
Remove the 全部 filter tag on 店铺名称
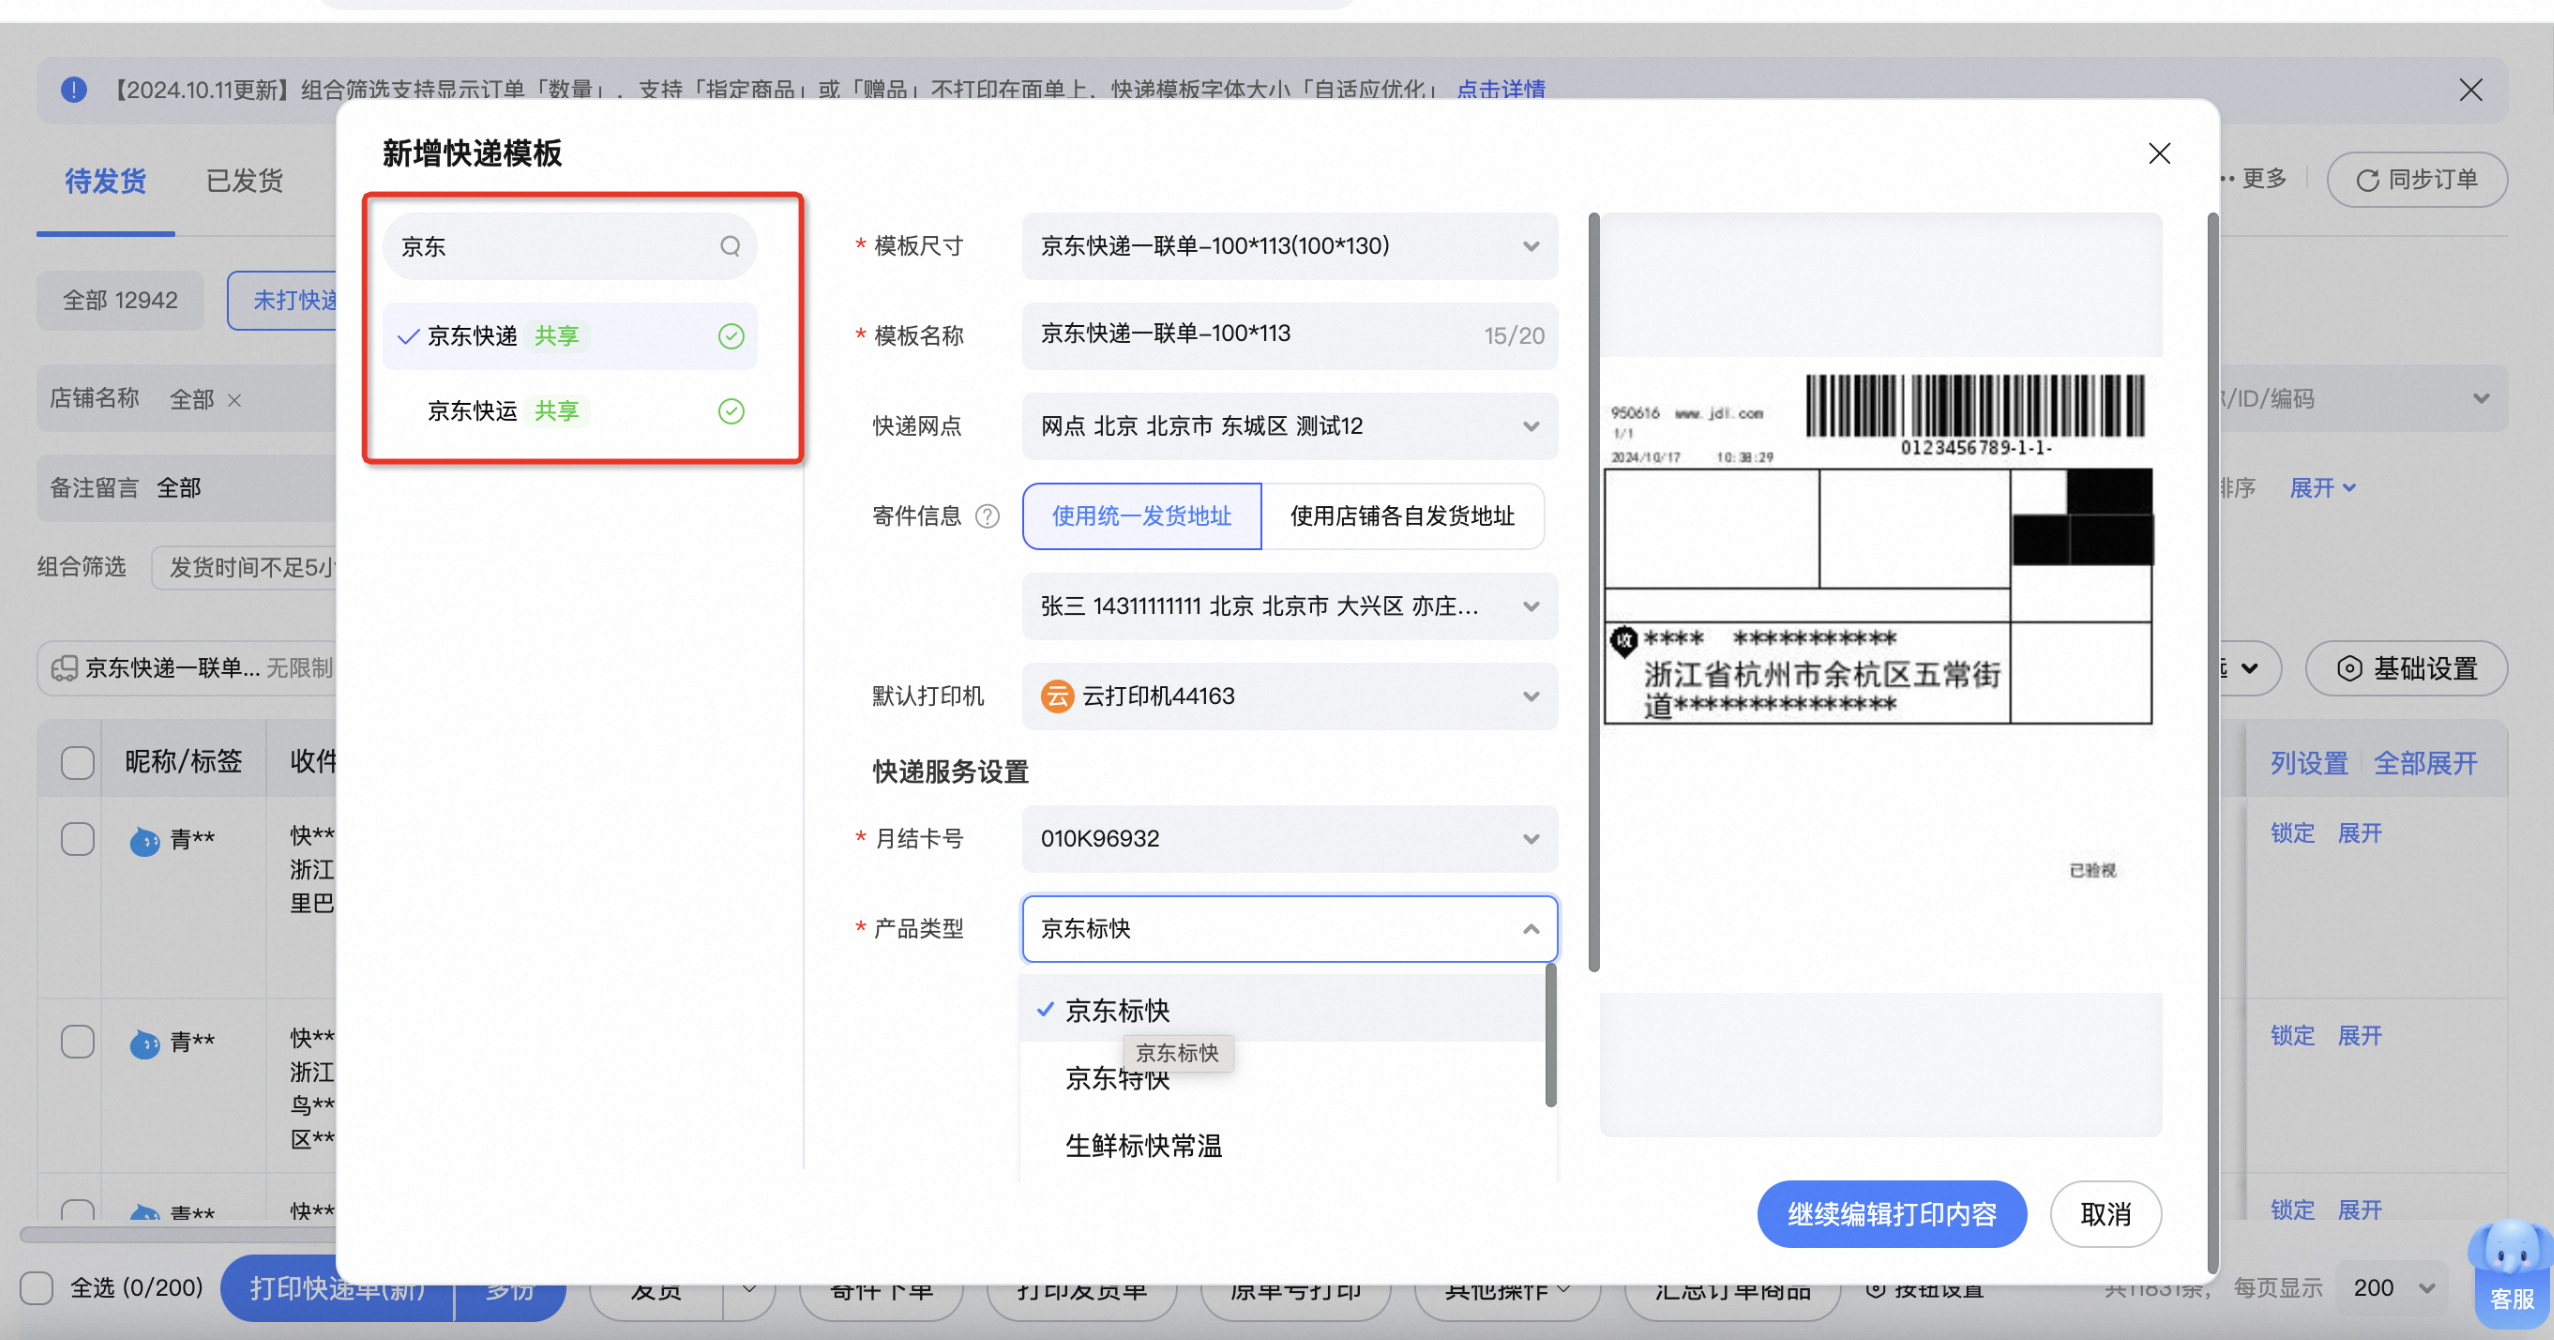point(235,400)
